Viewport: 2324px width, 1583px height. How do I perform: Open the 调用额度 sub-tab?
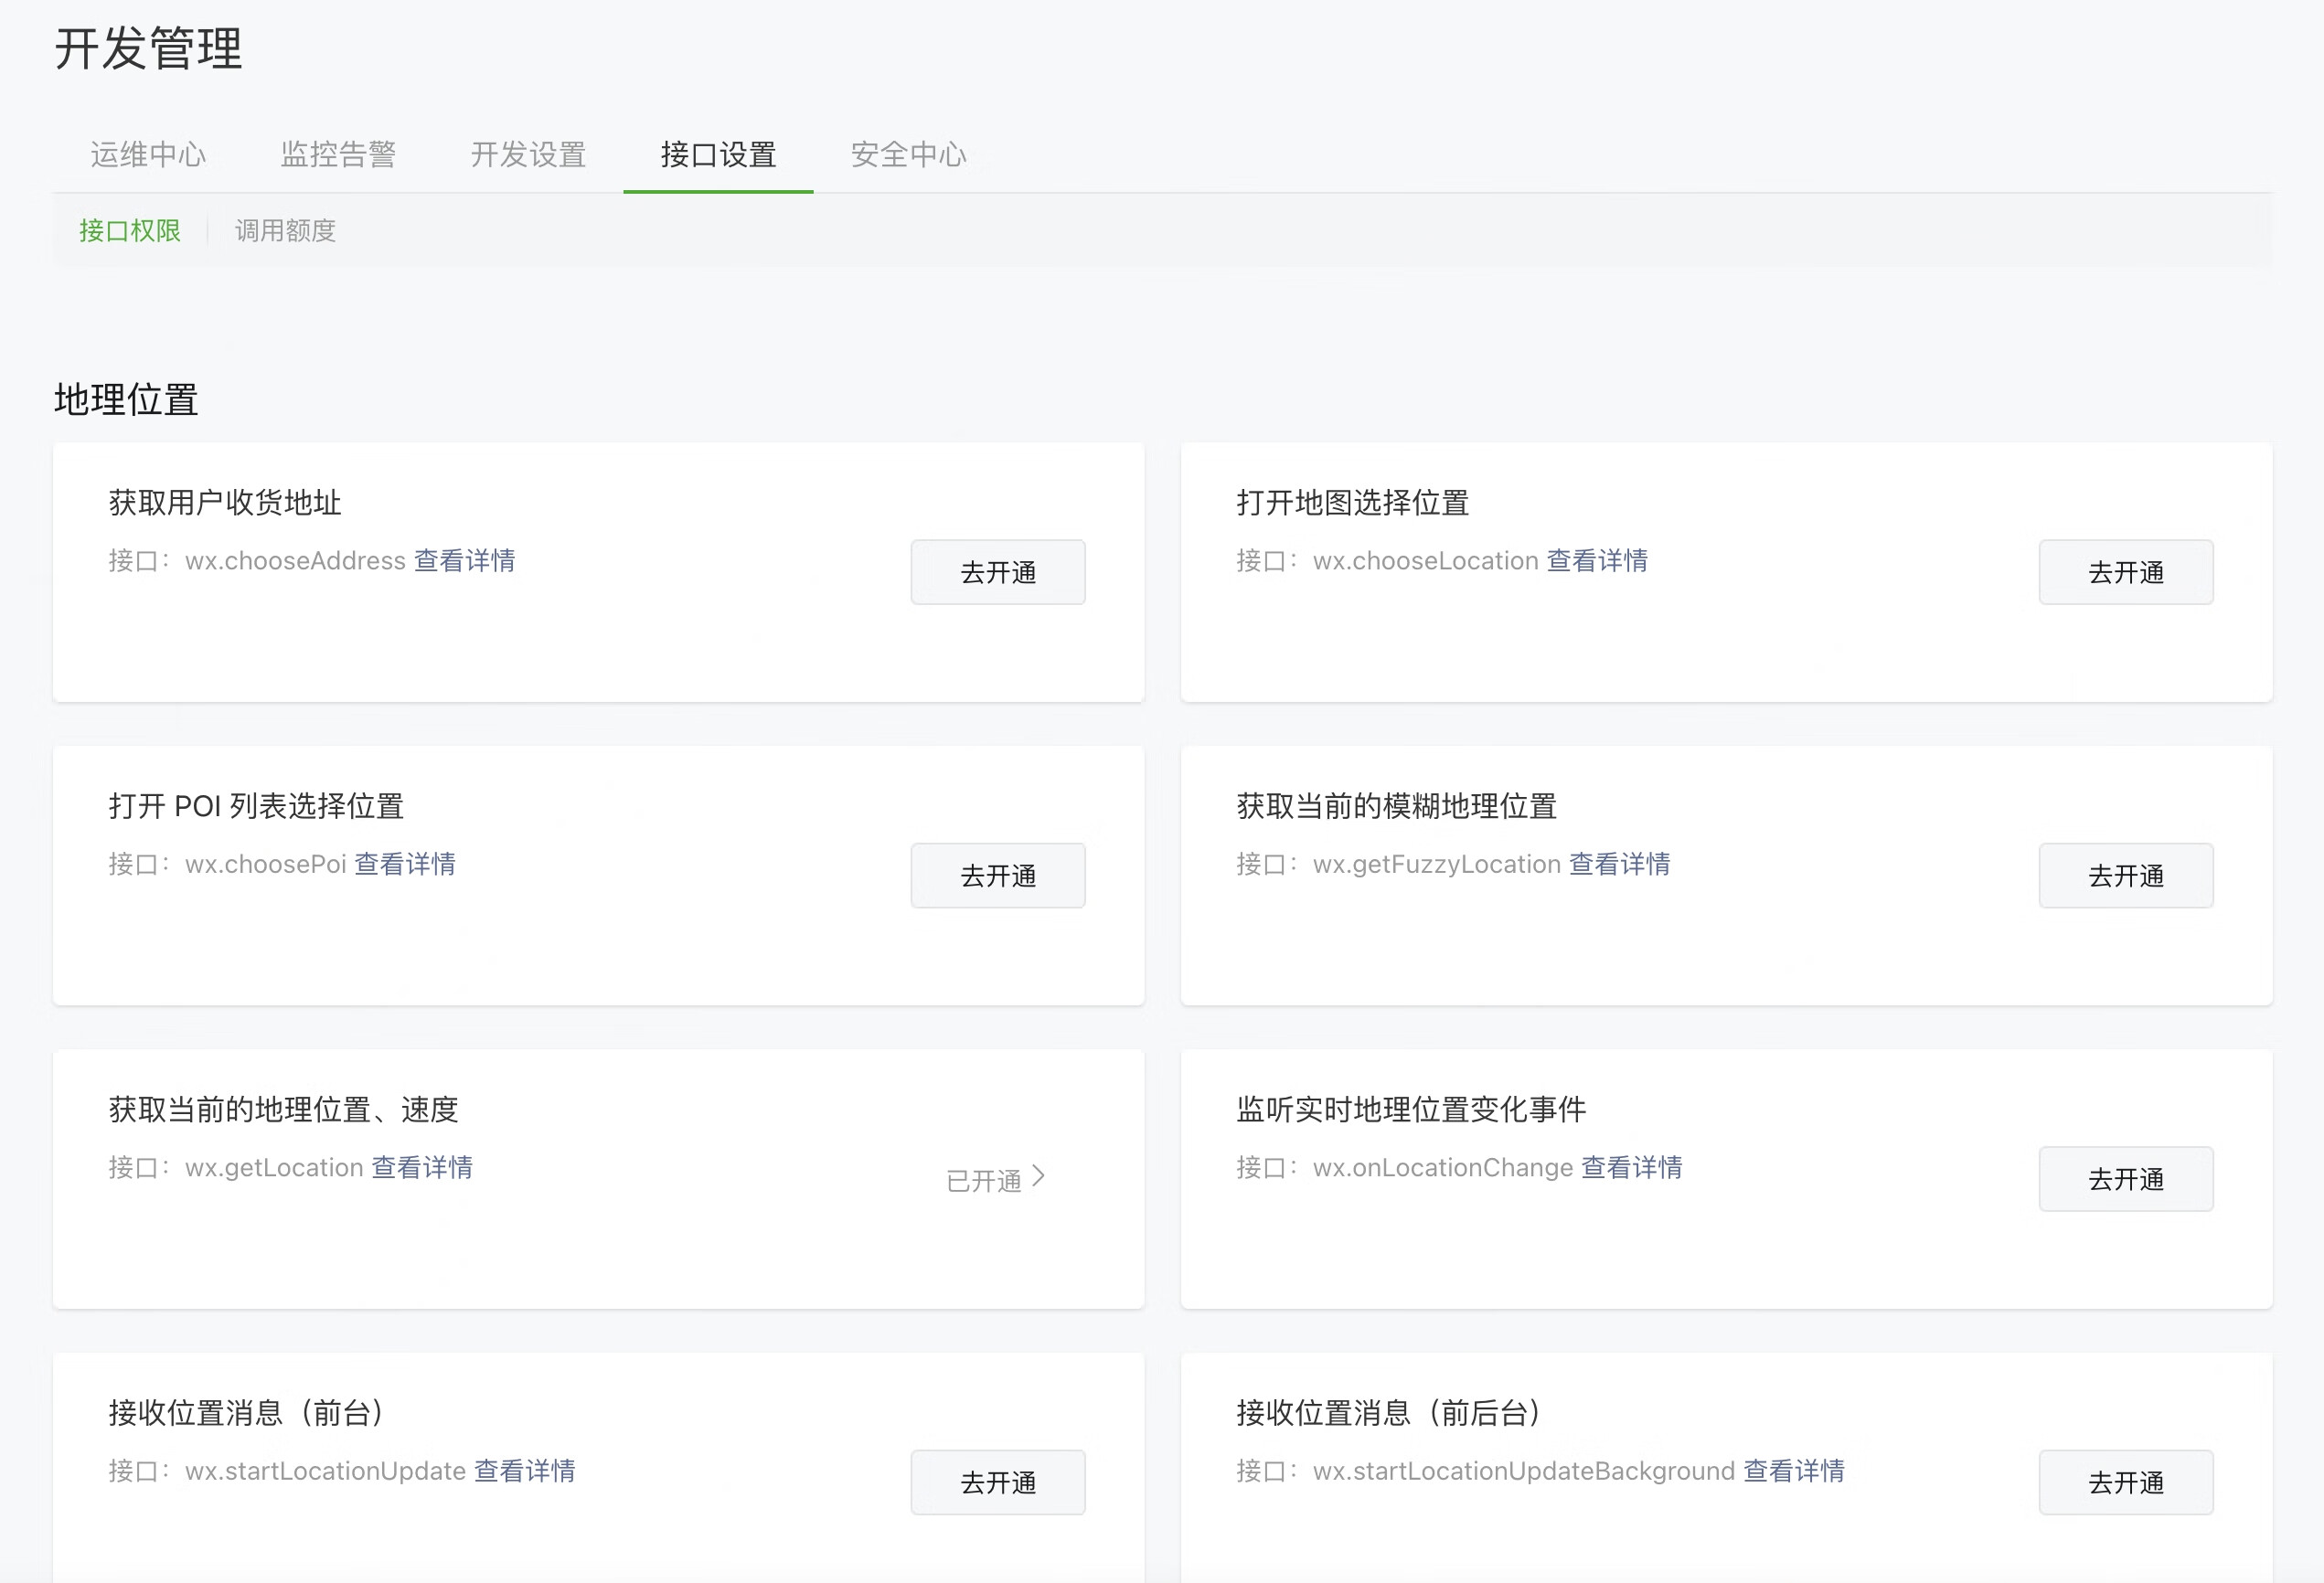point(285,231)
